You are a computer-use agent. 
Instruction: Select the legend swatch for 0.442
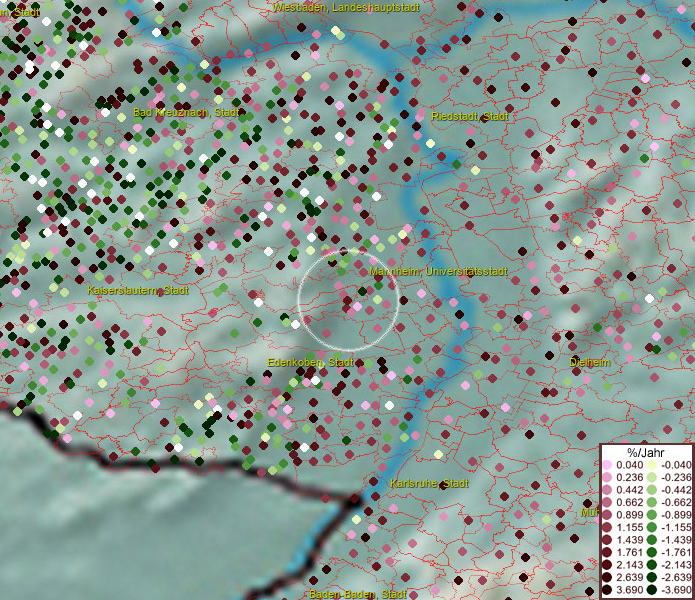point(607,490)
